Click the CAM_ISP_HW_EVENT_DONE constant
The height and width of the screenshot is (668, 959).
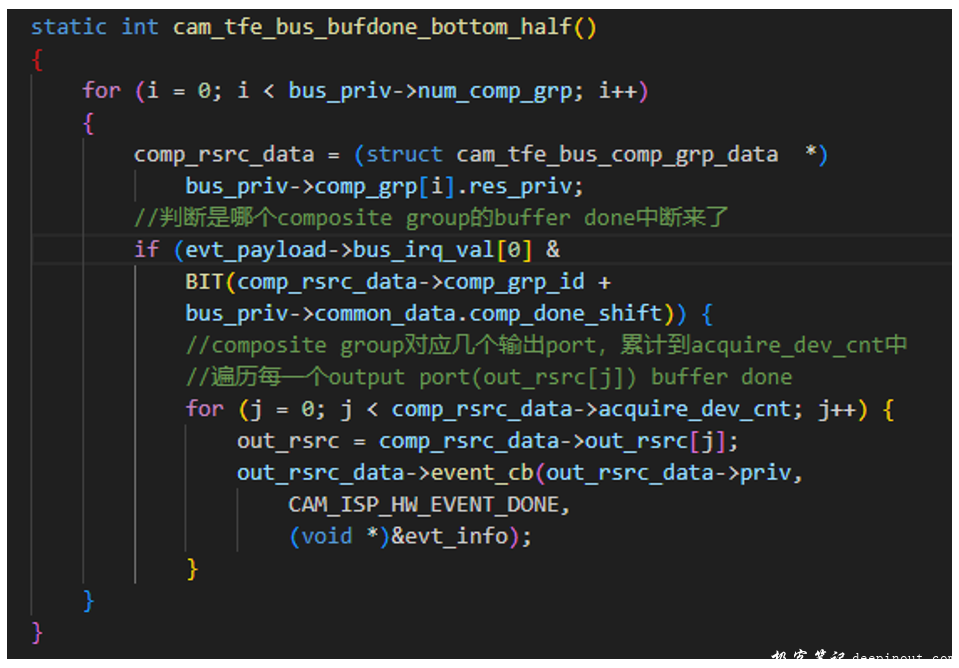click(x=429, y=505)
